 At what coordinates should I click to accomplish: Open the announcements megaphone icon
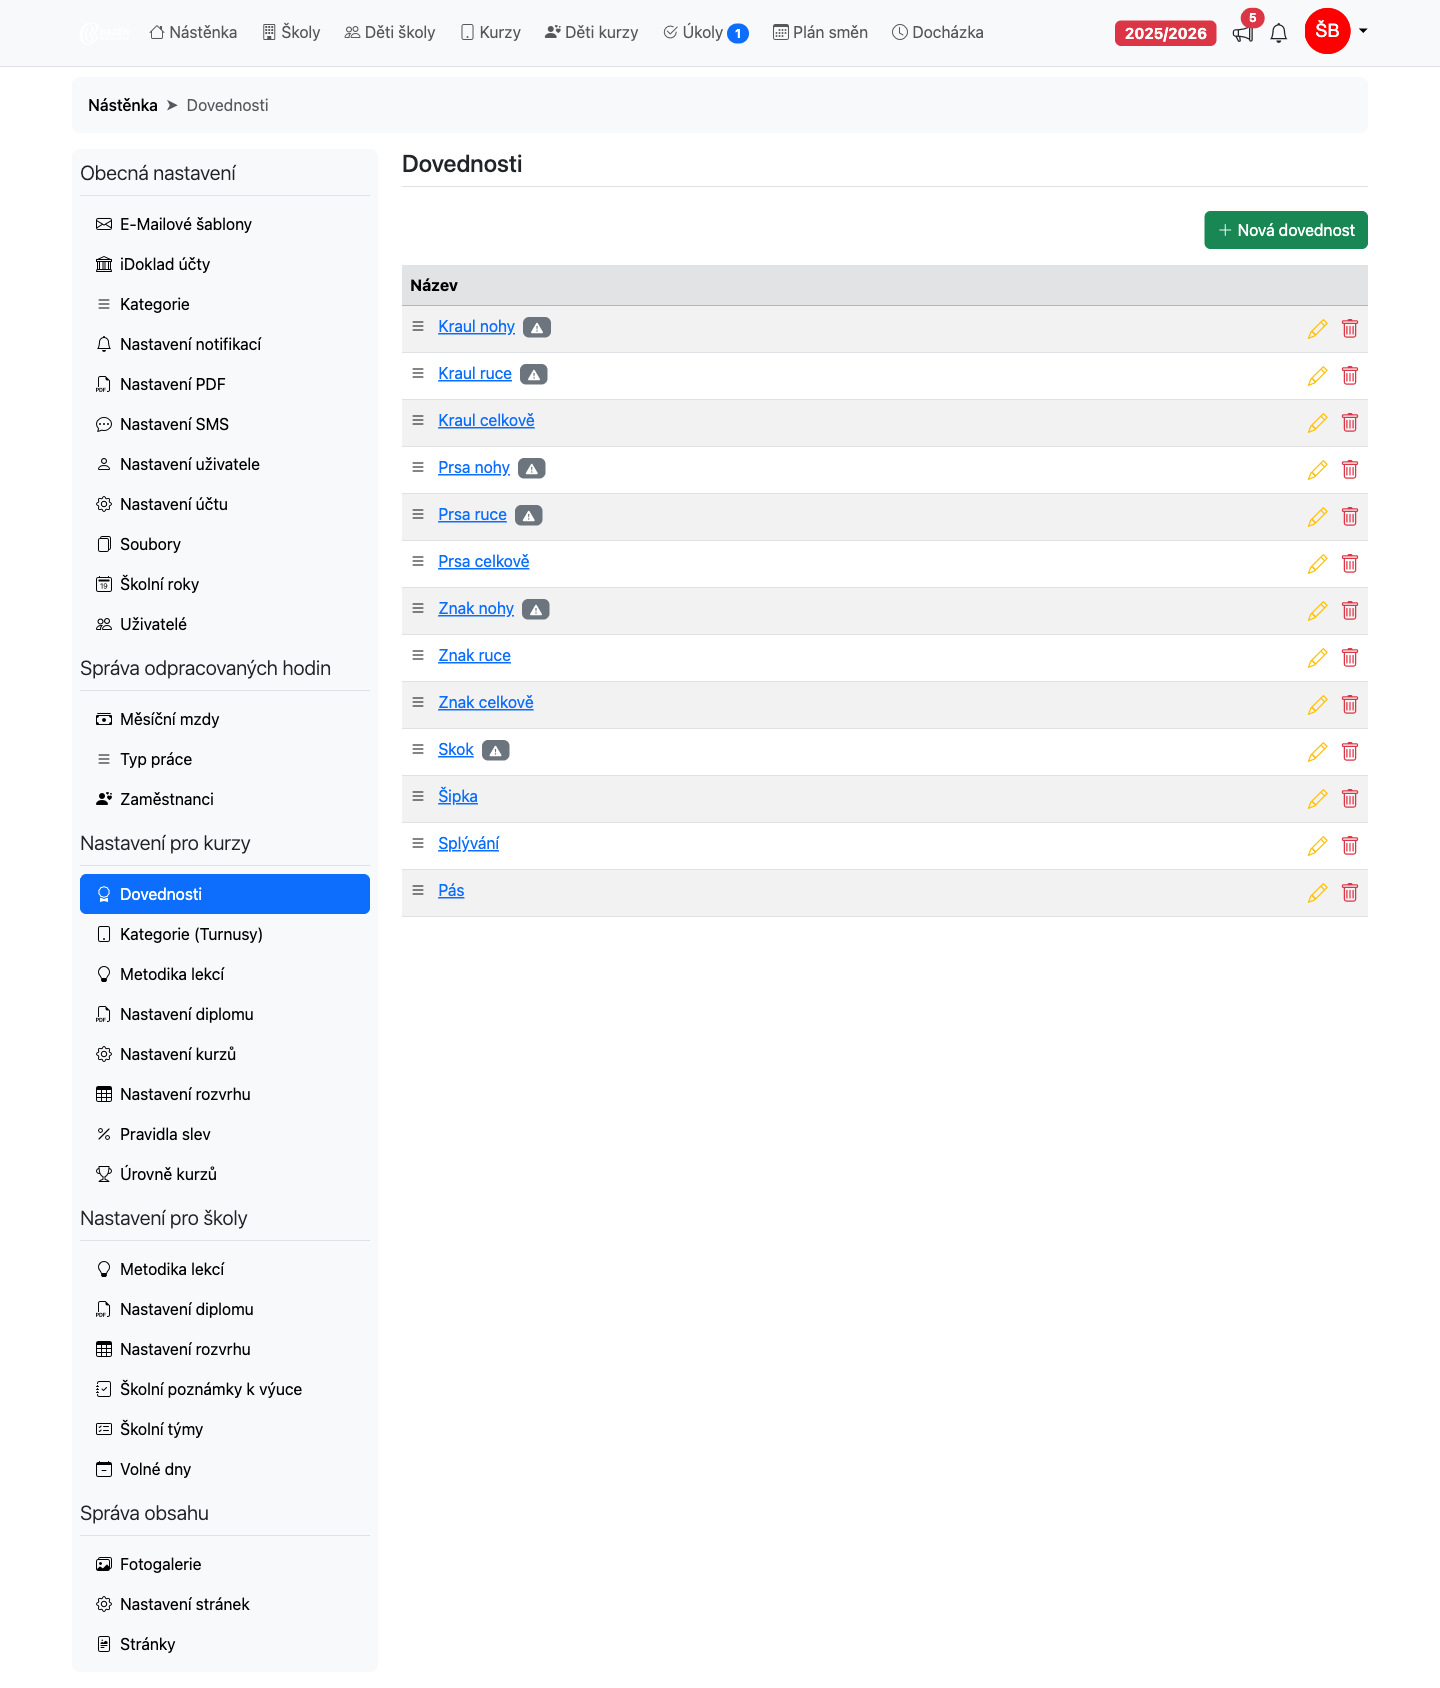pyautogui.click(x=1243, y=33)
